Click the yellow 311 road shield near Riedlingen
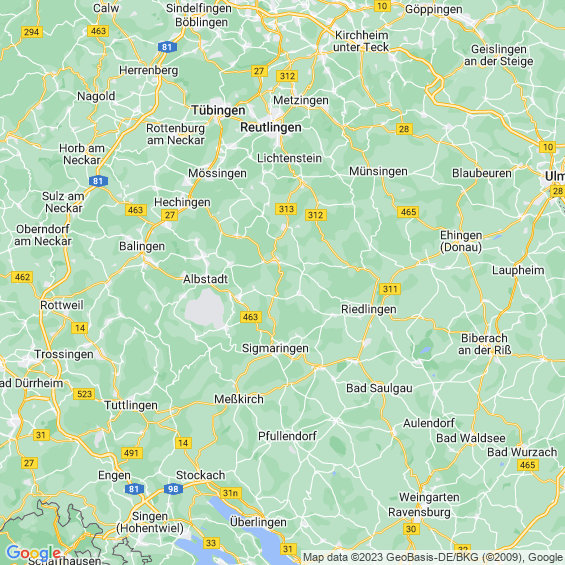Image resolution: width=565 pixels, height=565 pixels. (x=390, y=289)
